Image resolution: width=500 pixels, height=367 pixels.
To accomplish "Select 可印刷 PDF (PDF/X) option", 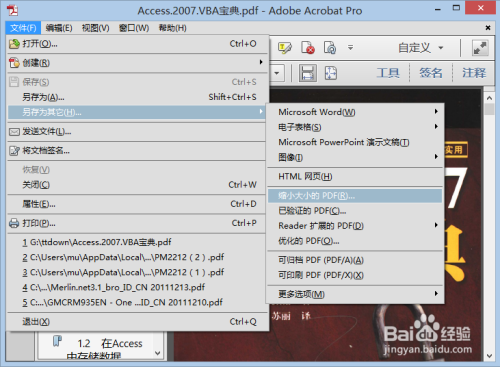I will [355, 275].
